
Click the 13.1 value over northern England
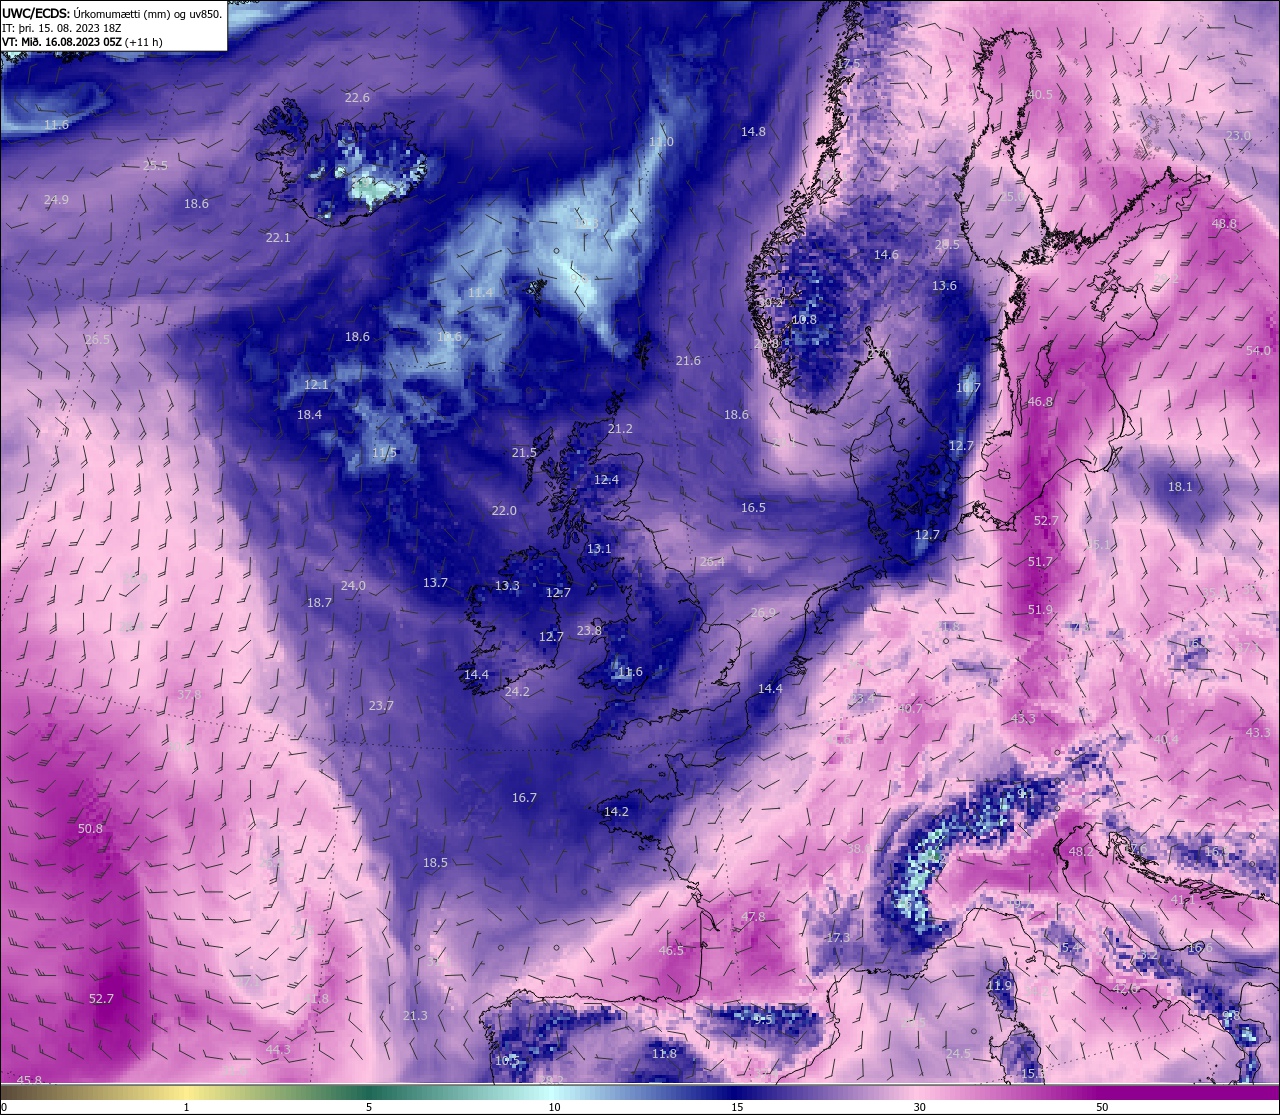(599, 549)
